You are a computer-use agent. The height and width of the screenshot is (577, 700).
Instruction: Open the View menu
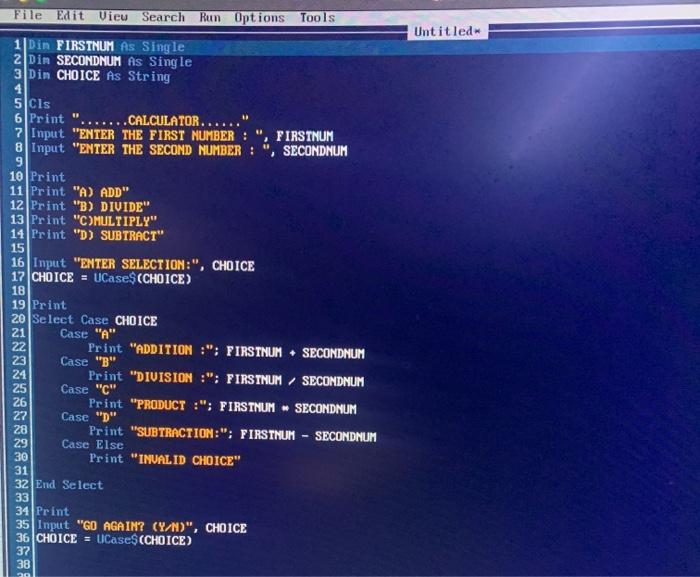click(x=113, y=17)
